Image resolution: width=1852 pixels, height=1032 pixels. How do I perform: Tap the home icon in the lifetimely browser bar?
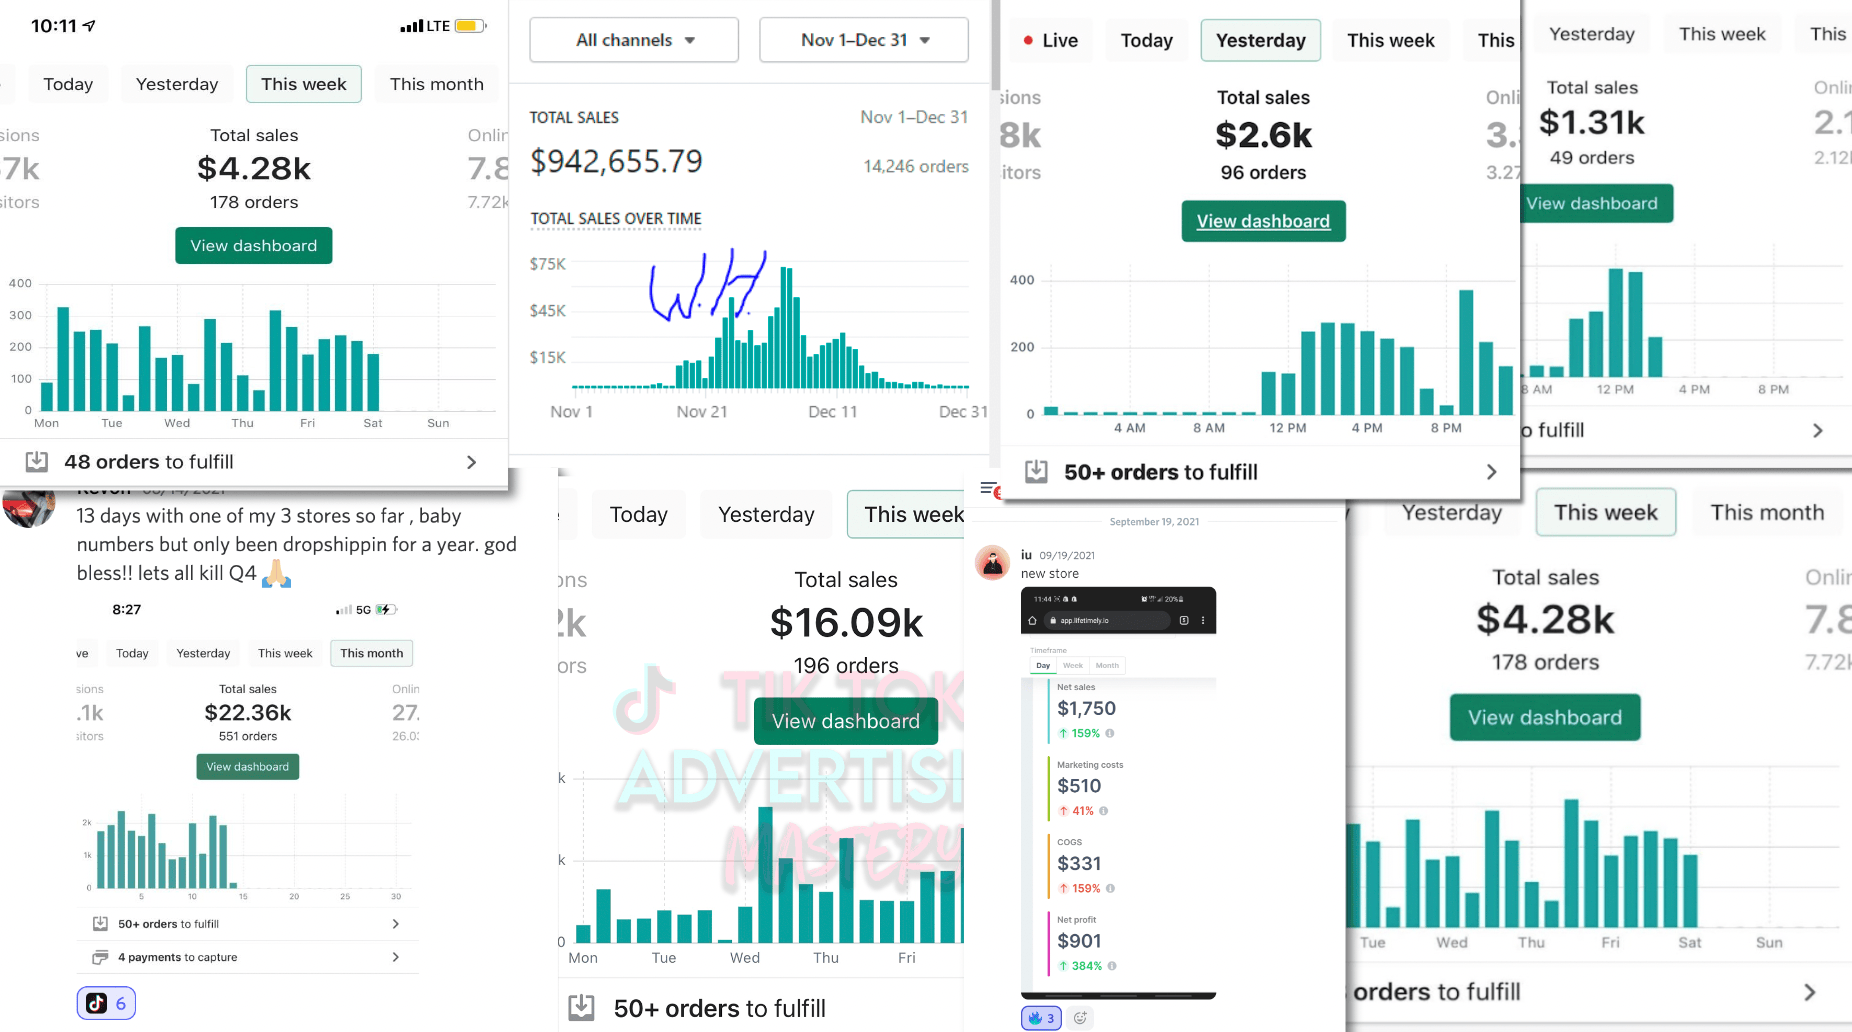[1033, 620]
